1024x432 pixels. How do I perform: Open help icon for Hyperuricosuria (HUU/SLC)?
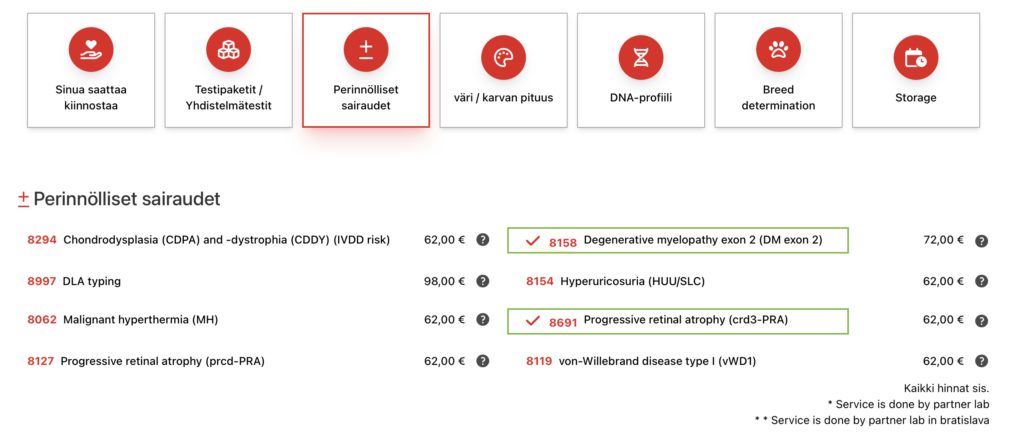tap(981, 282)
